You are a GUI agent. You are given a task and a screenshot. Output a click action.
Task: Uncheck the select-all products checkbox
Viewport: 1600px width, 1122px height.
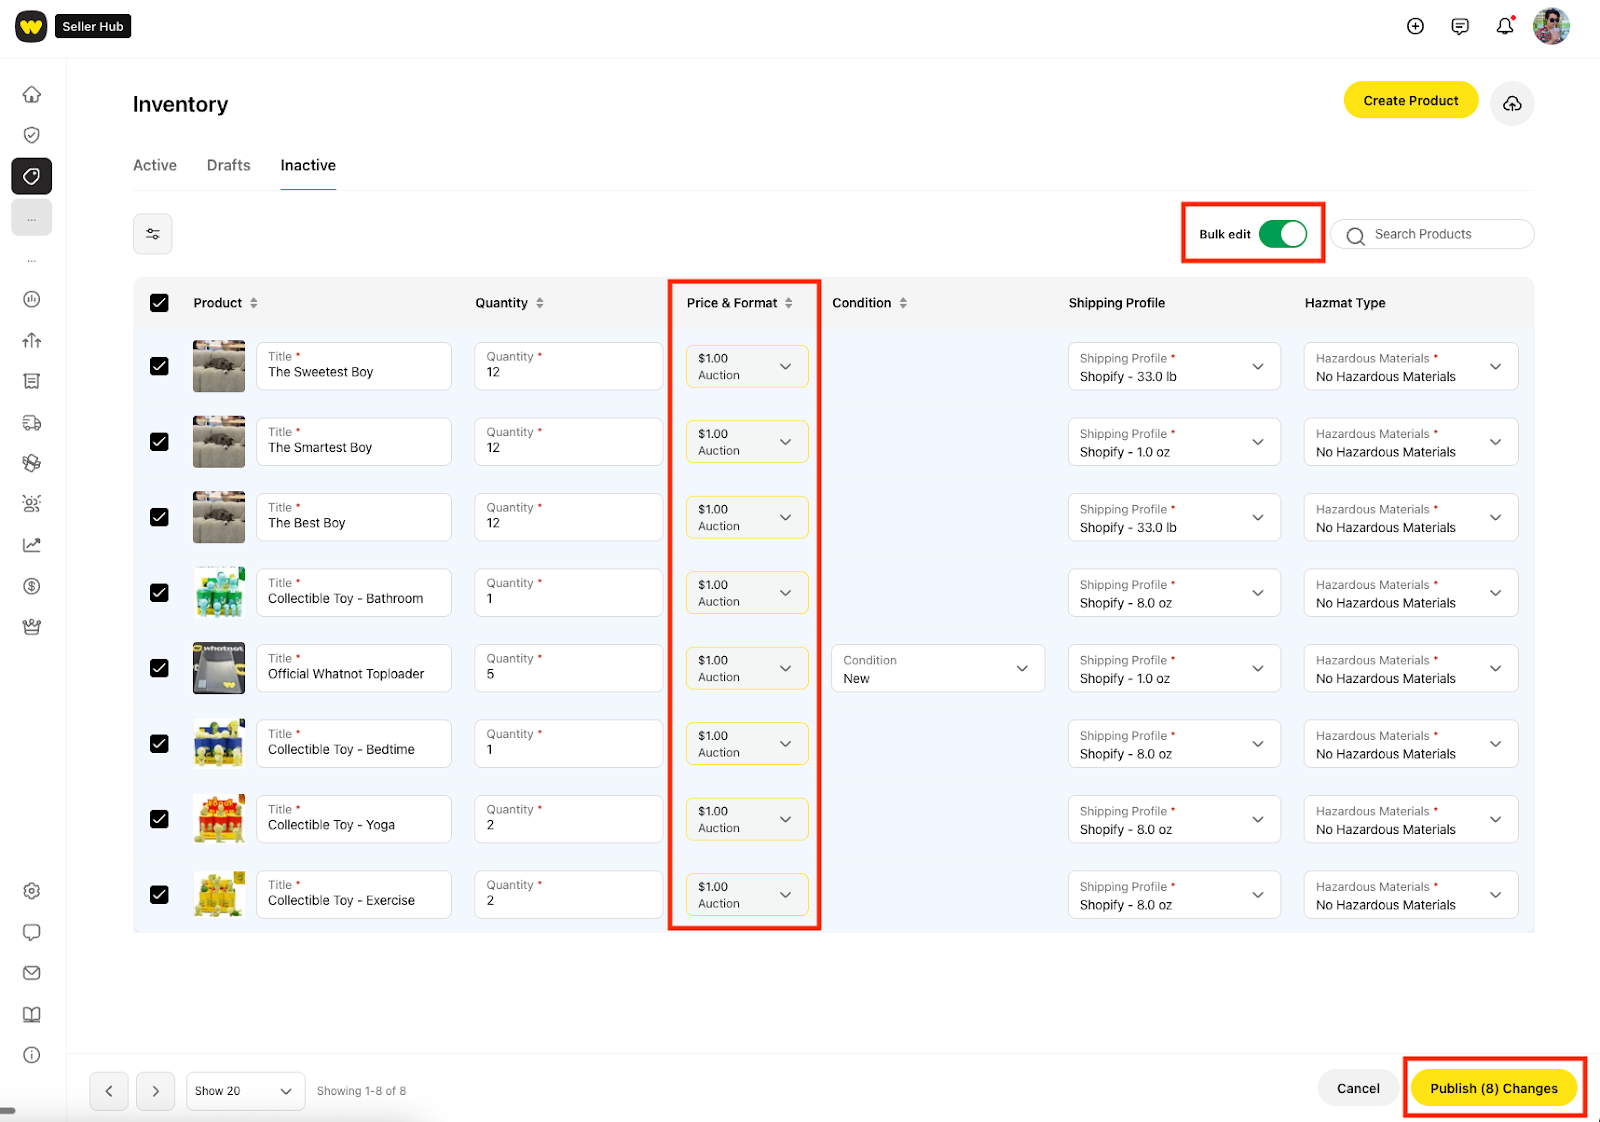coord(159,303)
